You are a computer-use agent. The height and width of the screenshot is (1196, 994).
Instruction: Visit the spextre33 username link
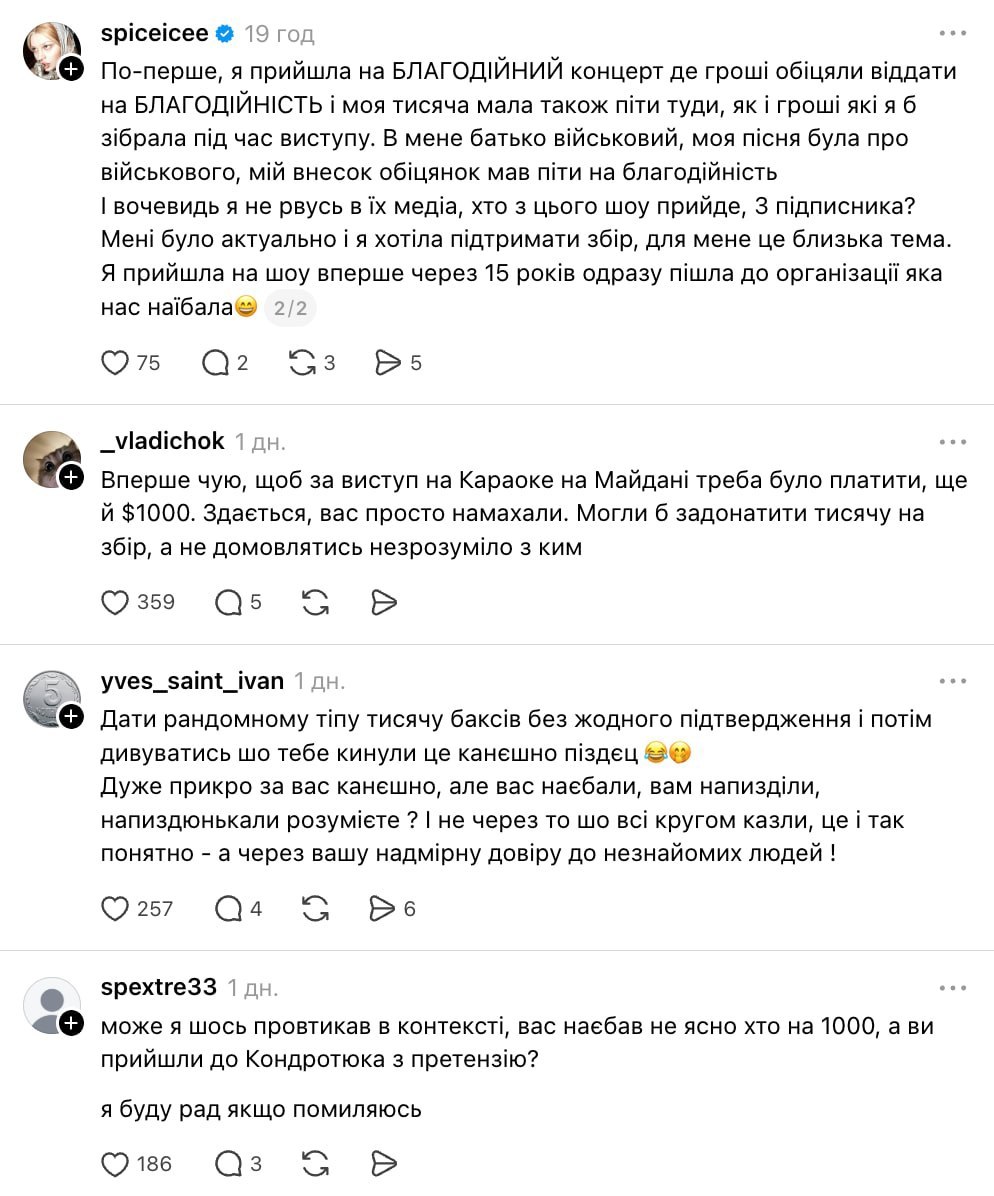click(x=158, y=988)
